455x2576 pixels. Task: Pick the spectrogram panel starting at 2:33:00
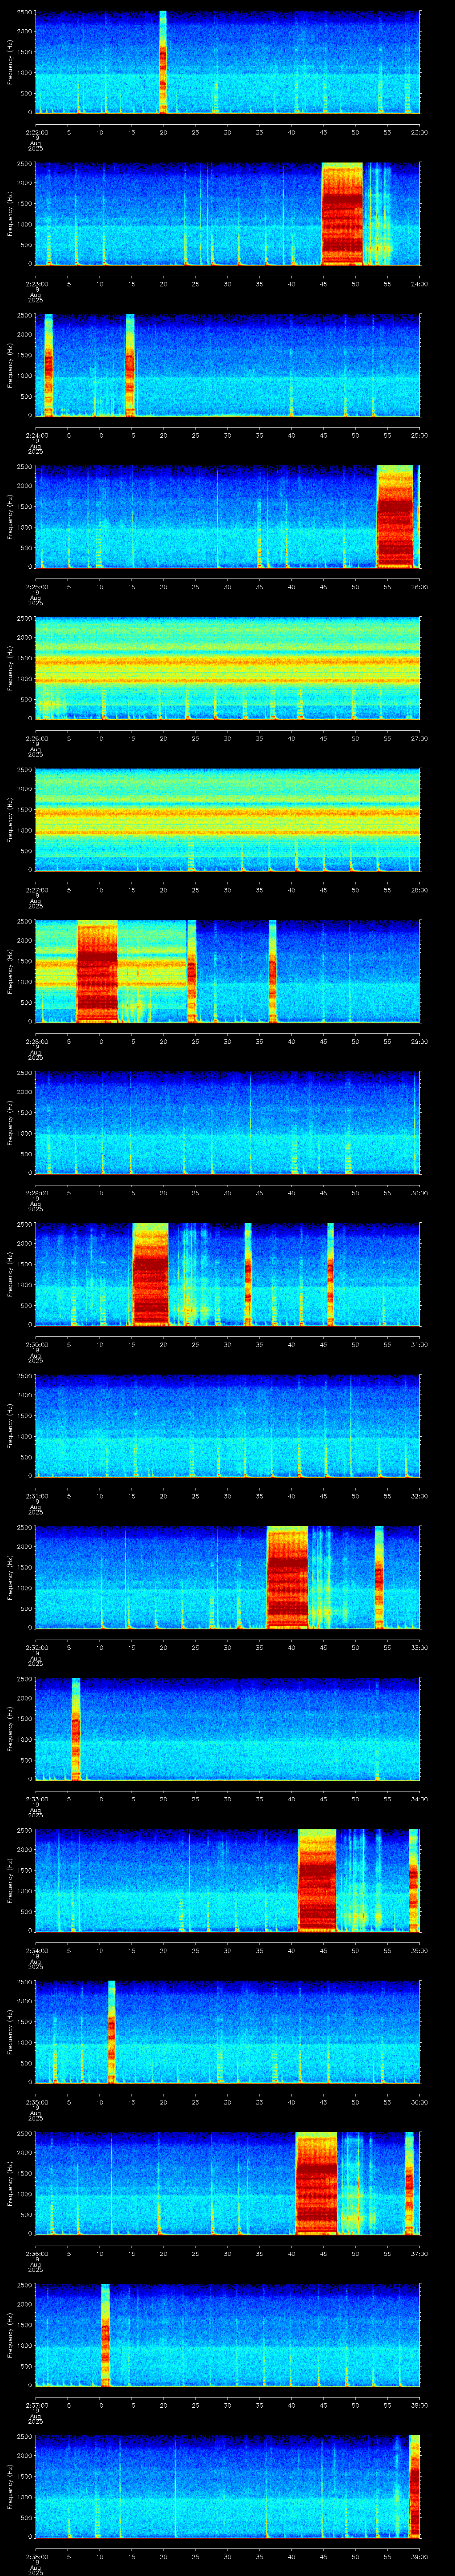(227, 1729)
